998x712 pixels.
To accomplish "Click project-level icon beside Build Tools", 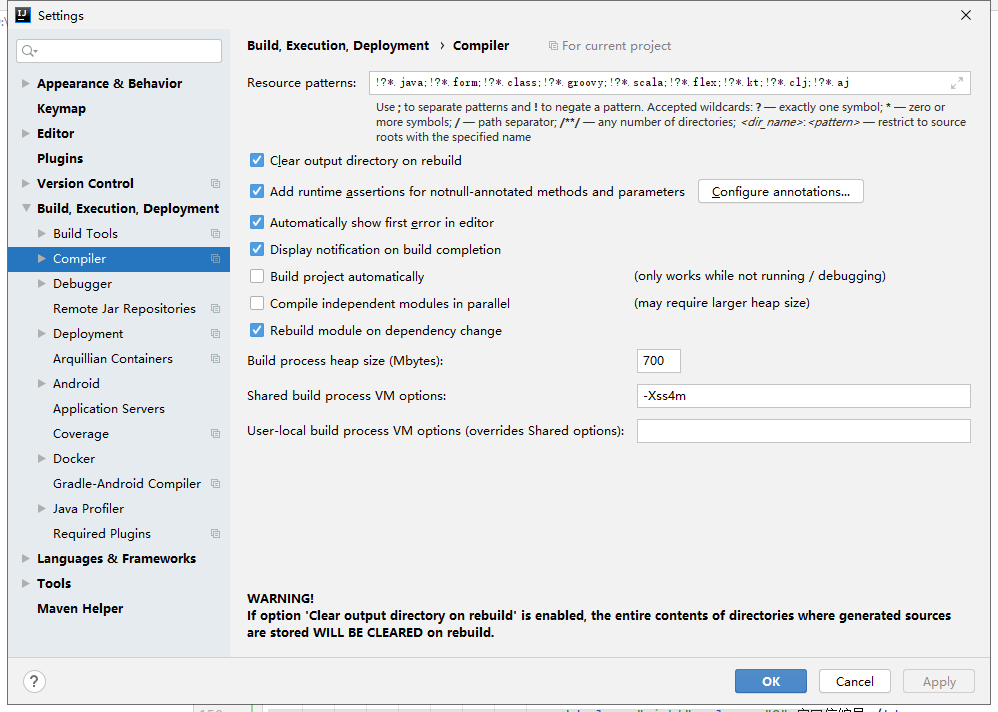I will 216,234.
